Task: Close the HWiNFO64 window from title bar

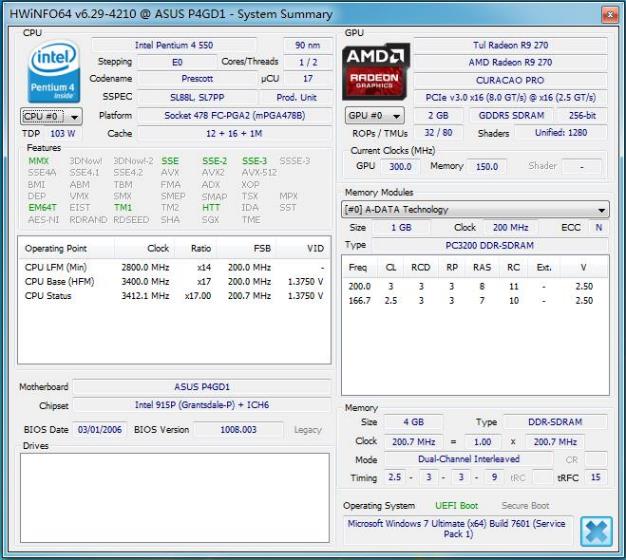Action: click(609, 14)
